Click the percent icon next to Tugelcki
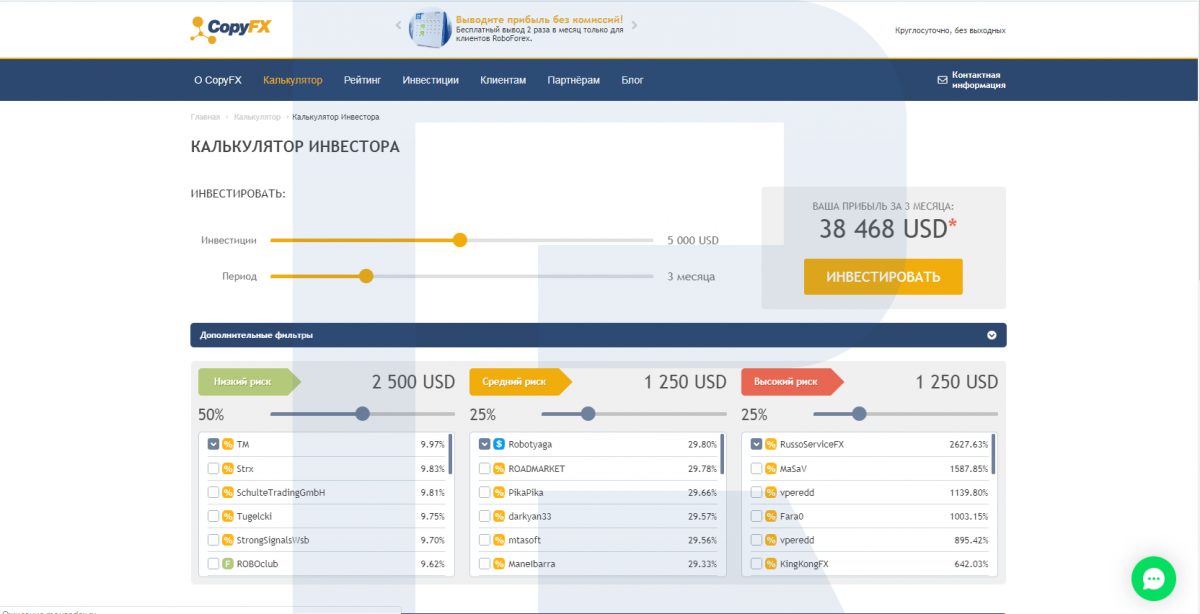Viewport: 1200px width, 614px height. 228,516
